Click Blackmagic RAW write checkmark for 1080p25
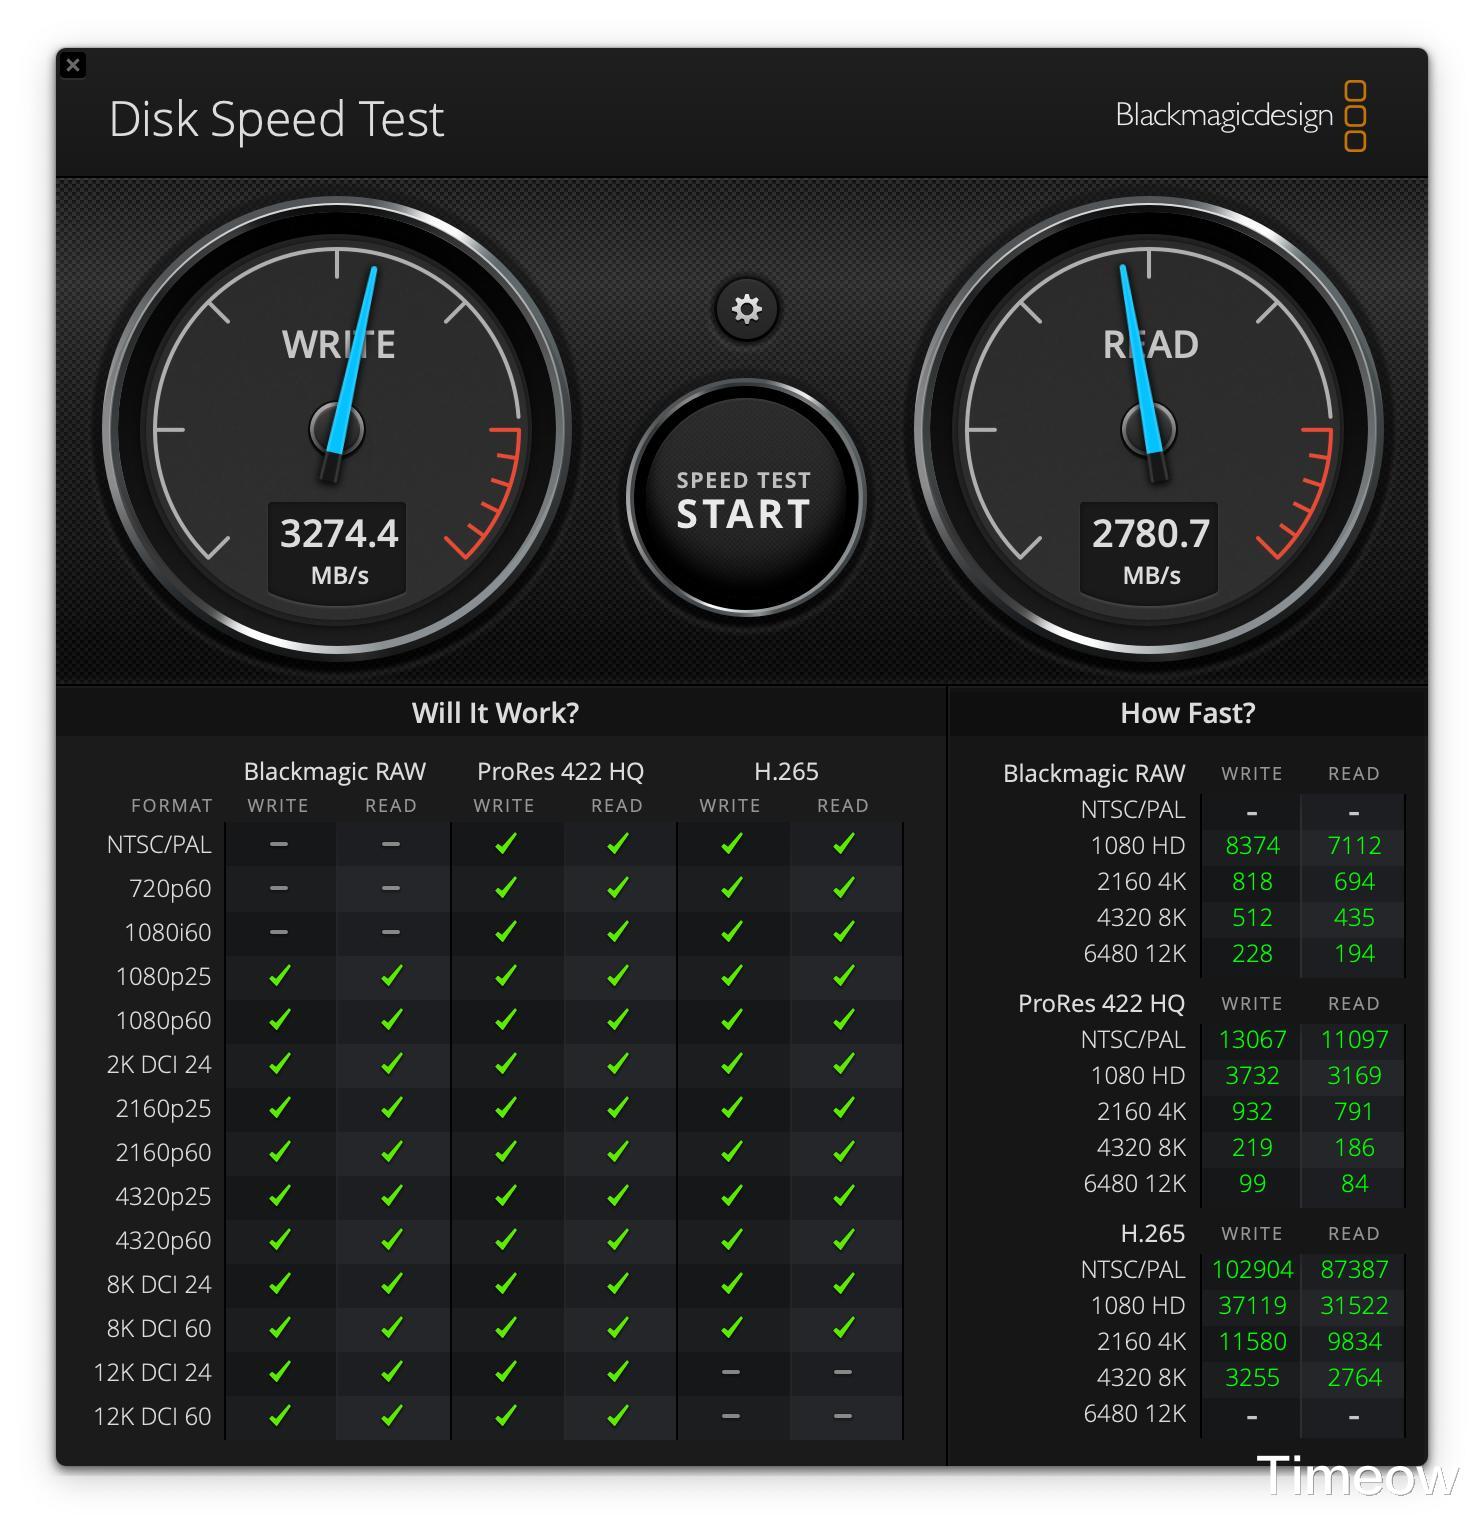The width and height of the screenshot is (1484, 1530). coord(279,976)
